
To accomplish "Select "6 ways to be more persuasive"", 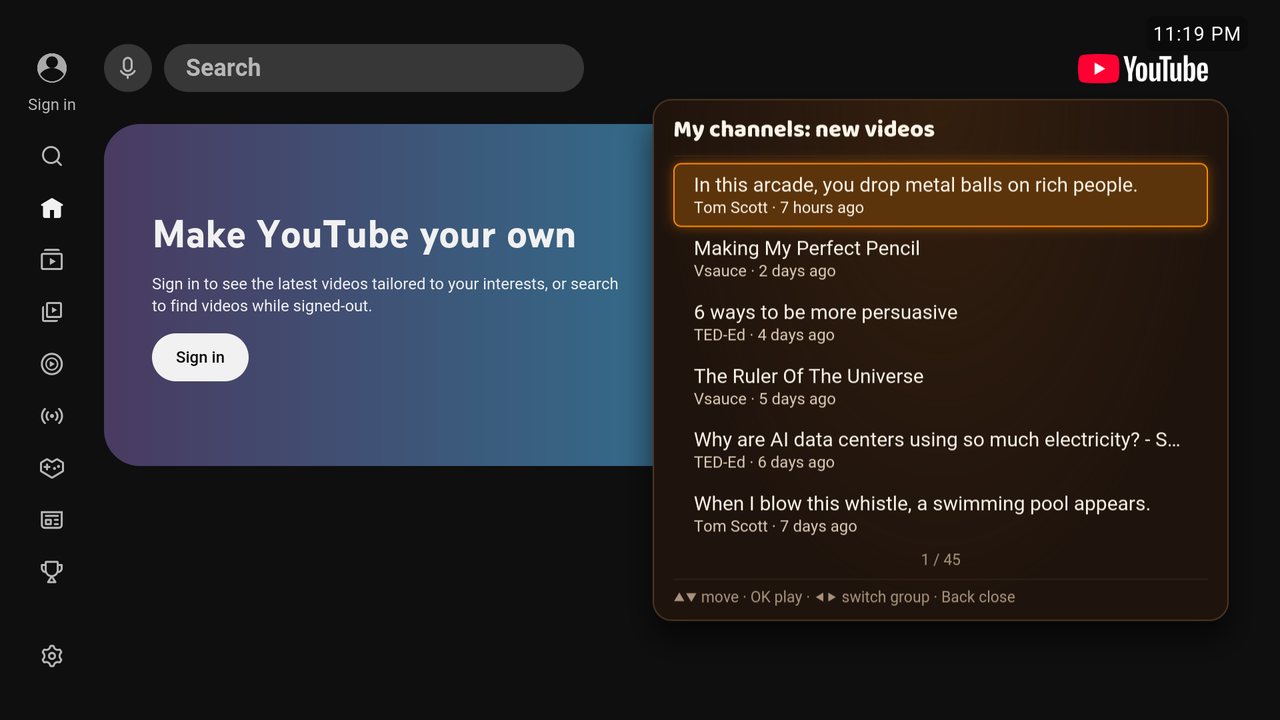I will (940, 323).
